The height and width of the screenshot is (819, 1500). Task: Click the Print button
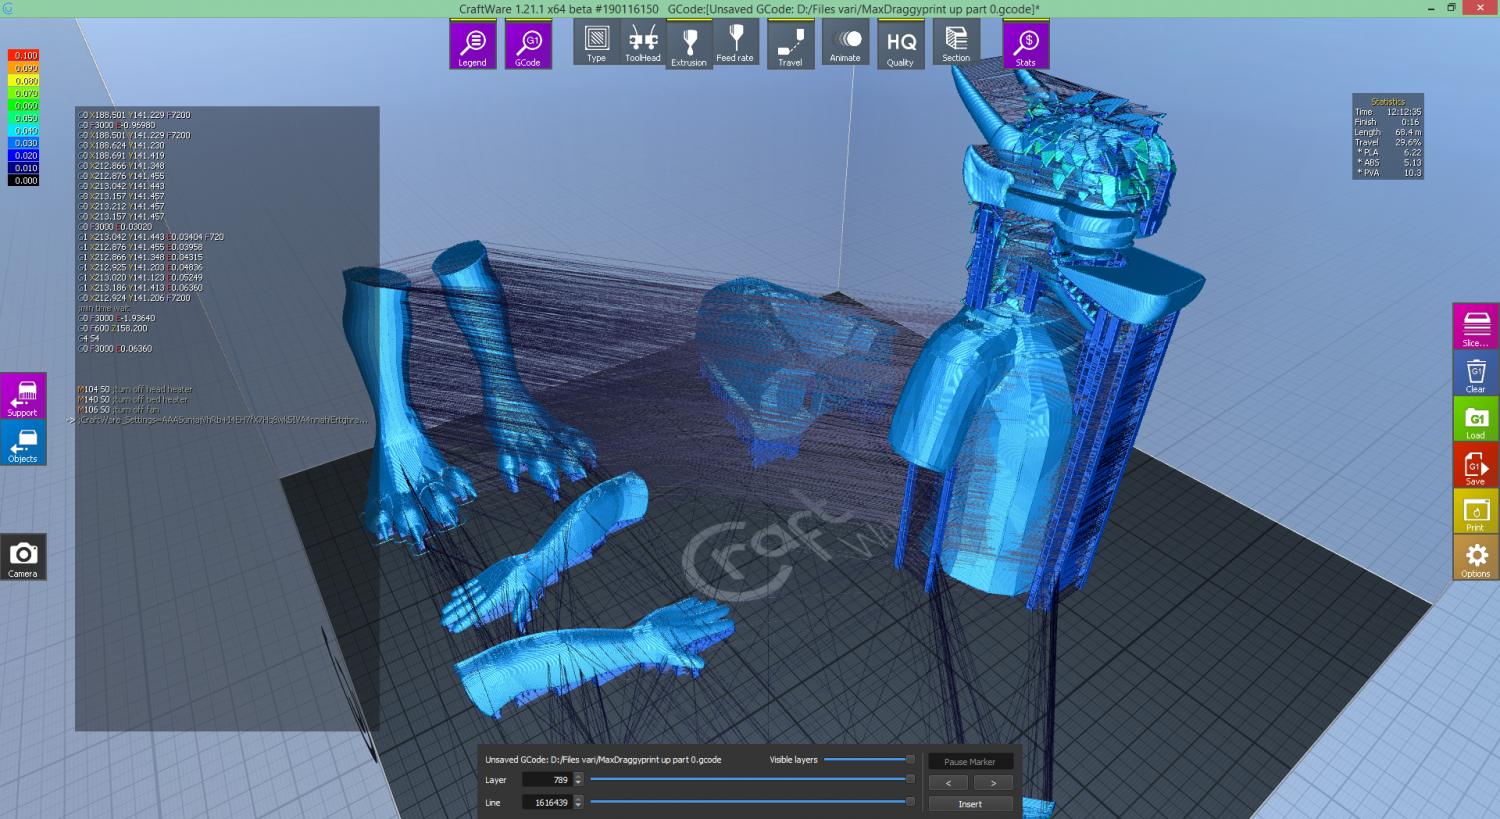coord(1476,511)
